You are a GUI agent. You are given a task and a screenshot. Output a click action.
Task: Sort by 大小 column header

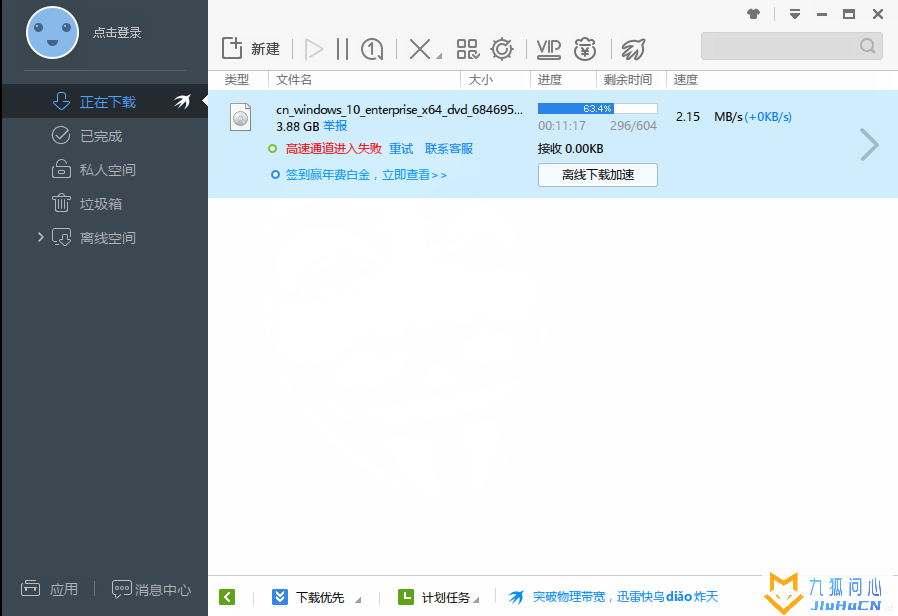click(480, 80)
